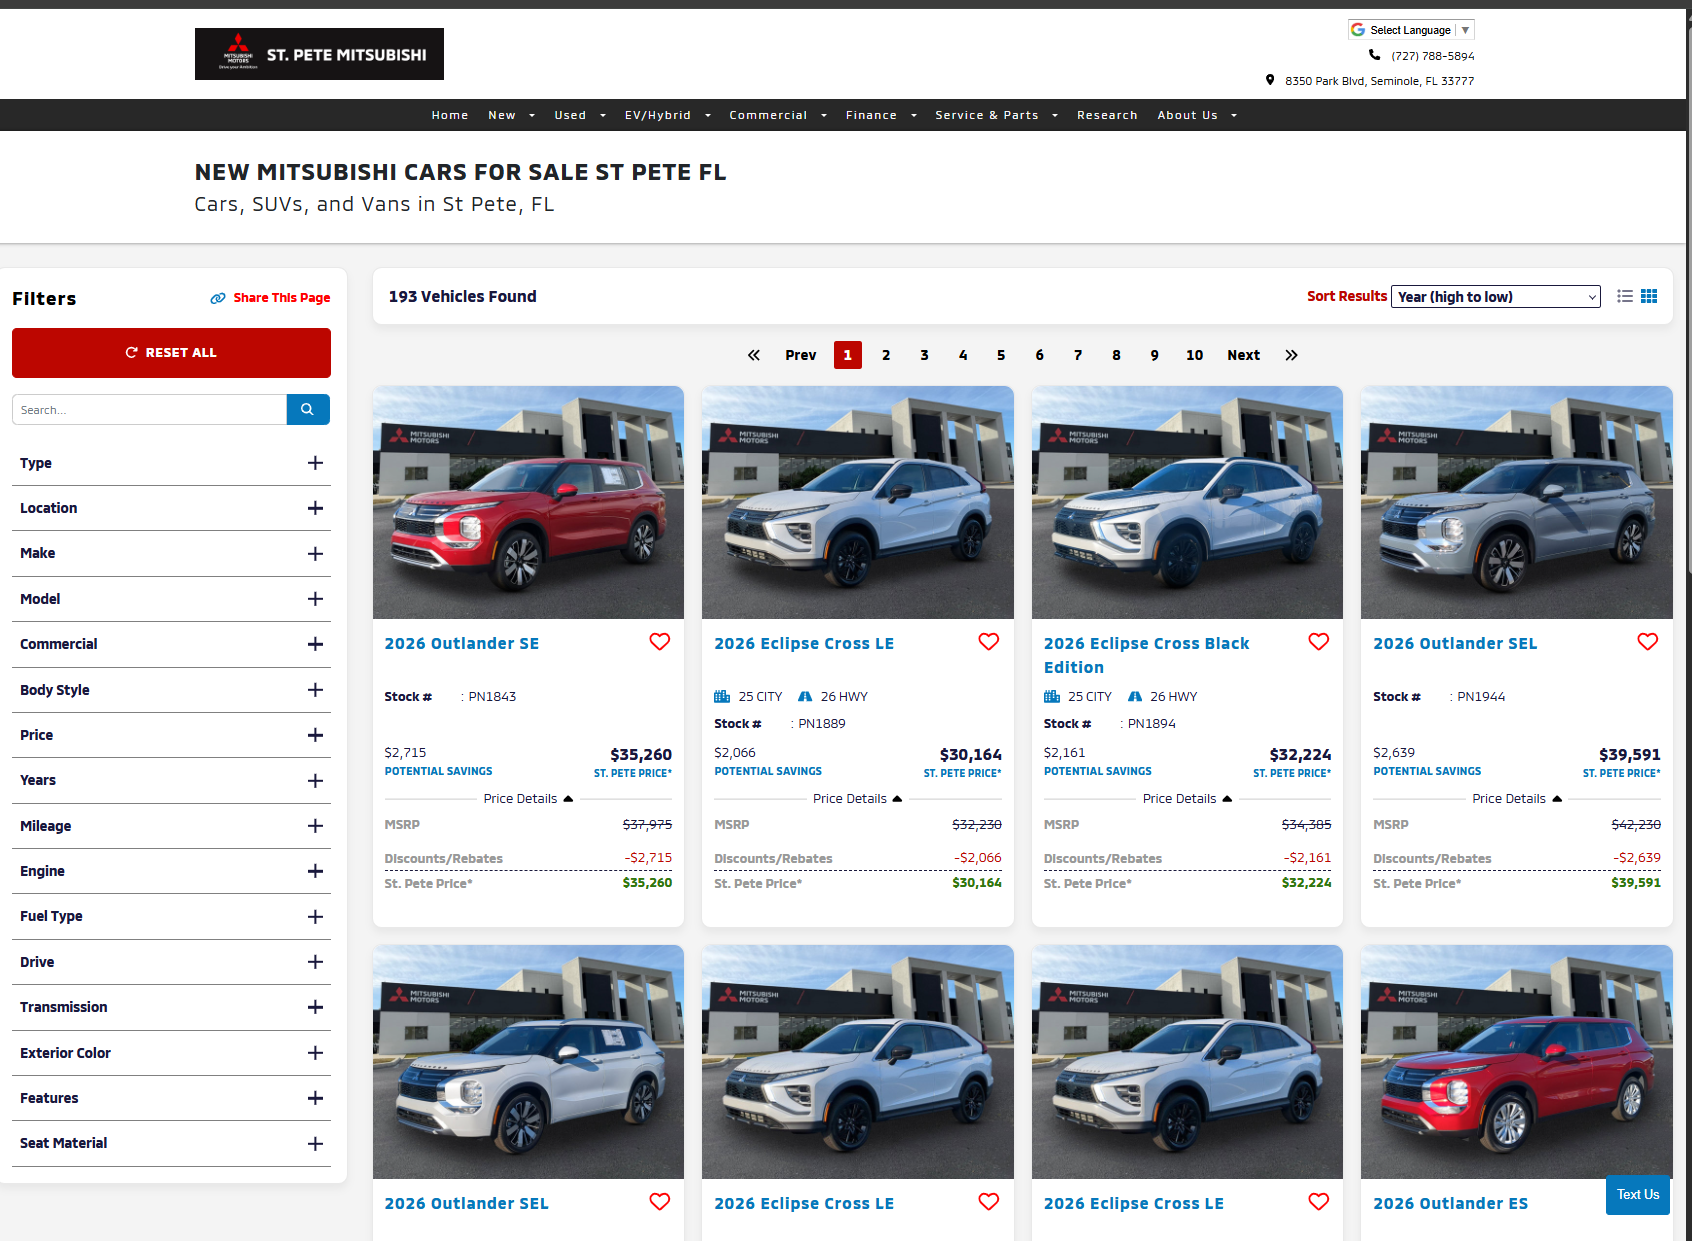Open the 2026 Eclipse Cross Black Edition link
This screenshot has height=1241, width=1692.
point(1147,656)
